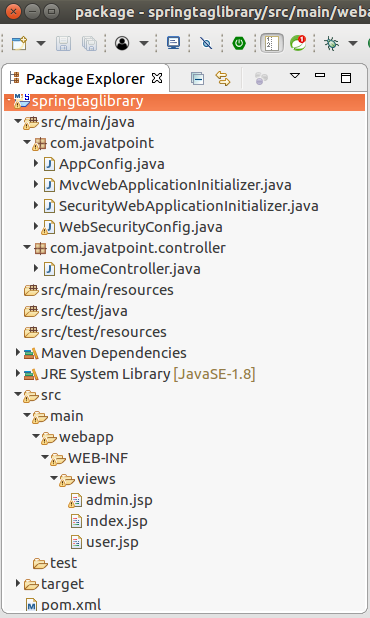
Task: Expand the target folder
Action: pyautogui.click(x=18, y=583)
